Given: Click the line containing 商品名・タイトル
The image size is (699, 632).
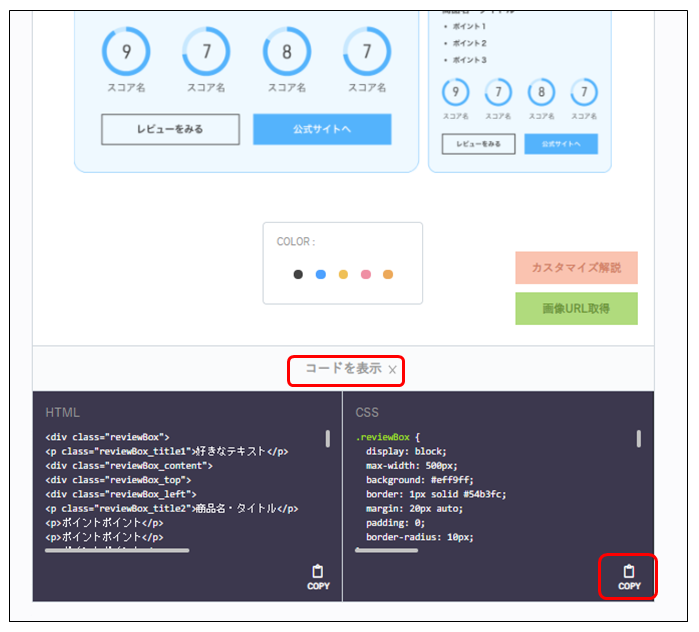Looking at the screenshot, I should [x=172, y=509].
